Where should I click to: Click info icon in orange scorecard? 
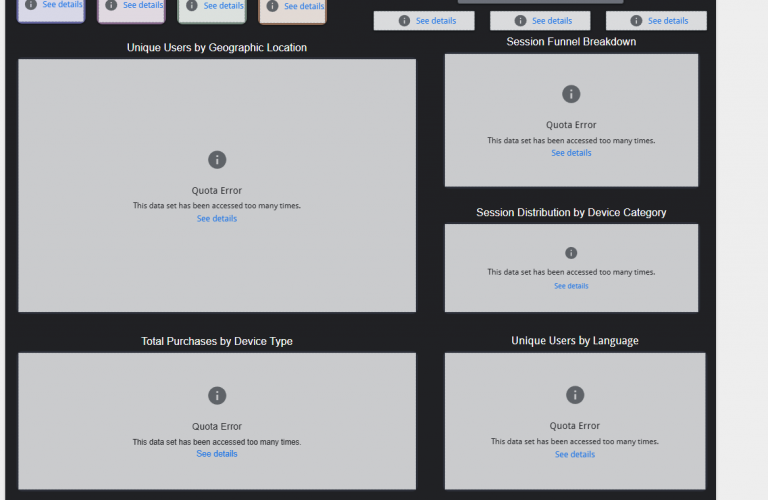click(272, 6)
